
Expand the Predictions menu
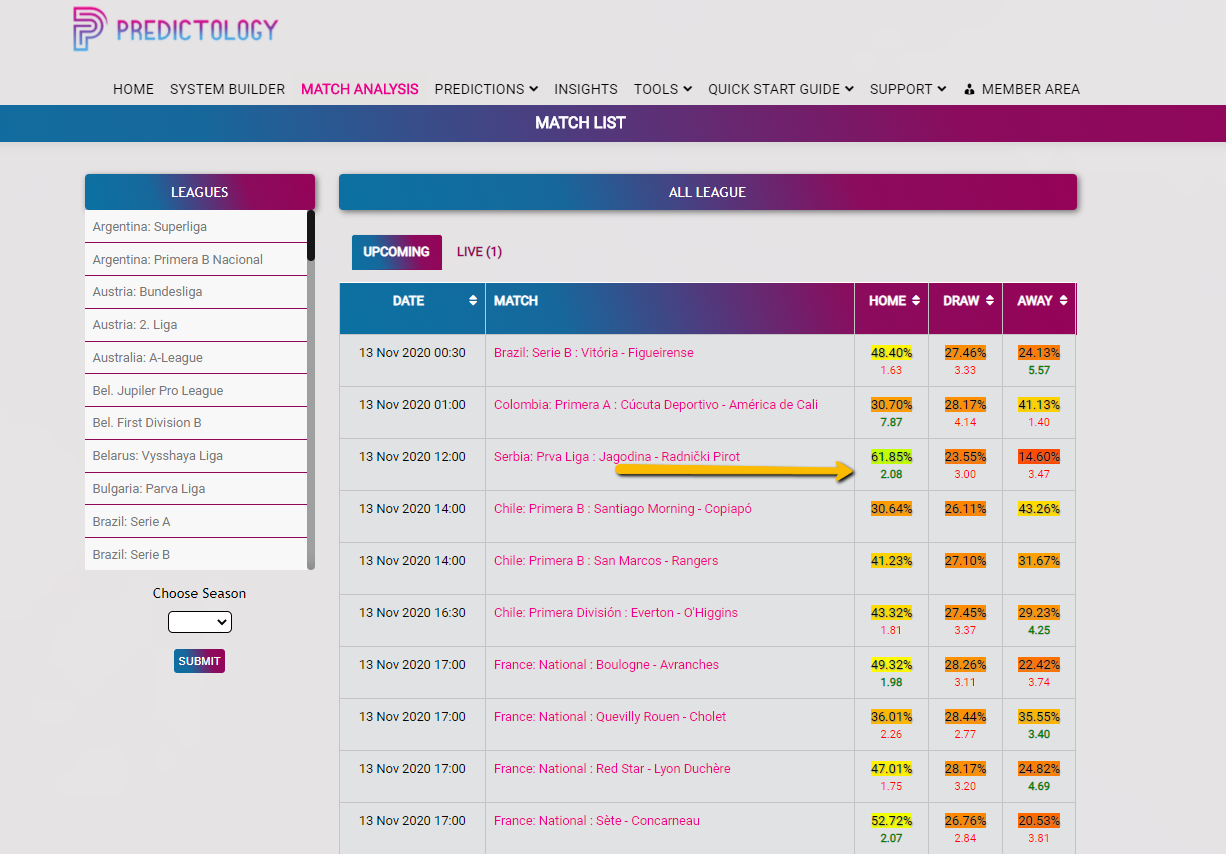486,89
